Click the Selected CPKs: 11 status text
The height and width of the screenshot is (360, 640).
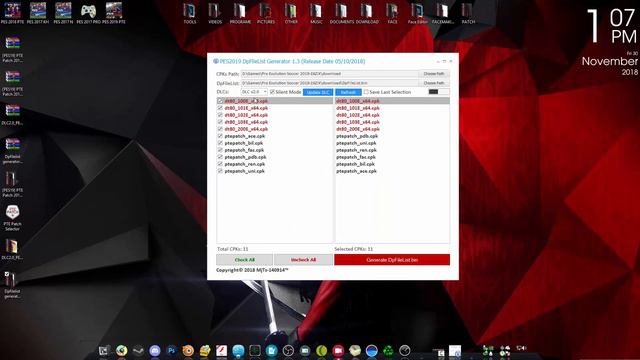coord(353,249)
